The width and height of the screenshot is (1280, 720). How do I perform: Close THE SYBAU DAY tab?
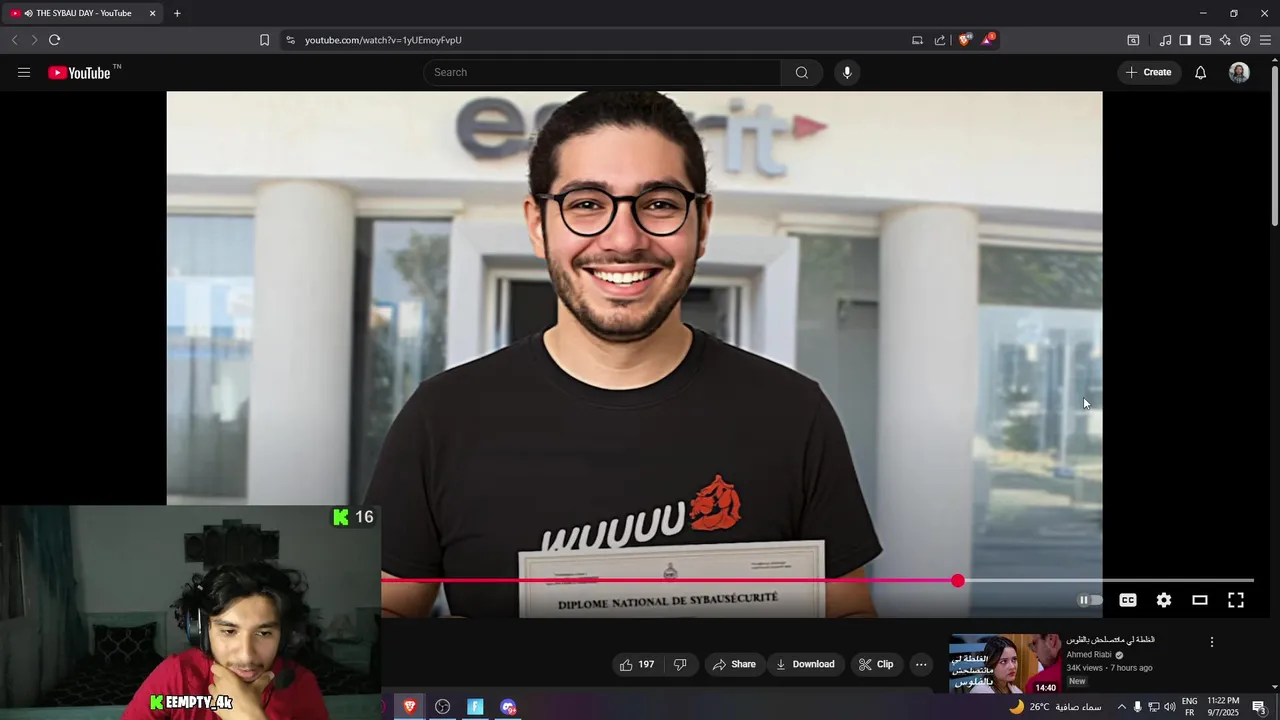pos(152,13)
